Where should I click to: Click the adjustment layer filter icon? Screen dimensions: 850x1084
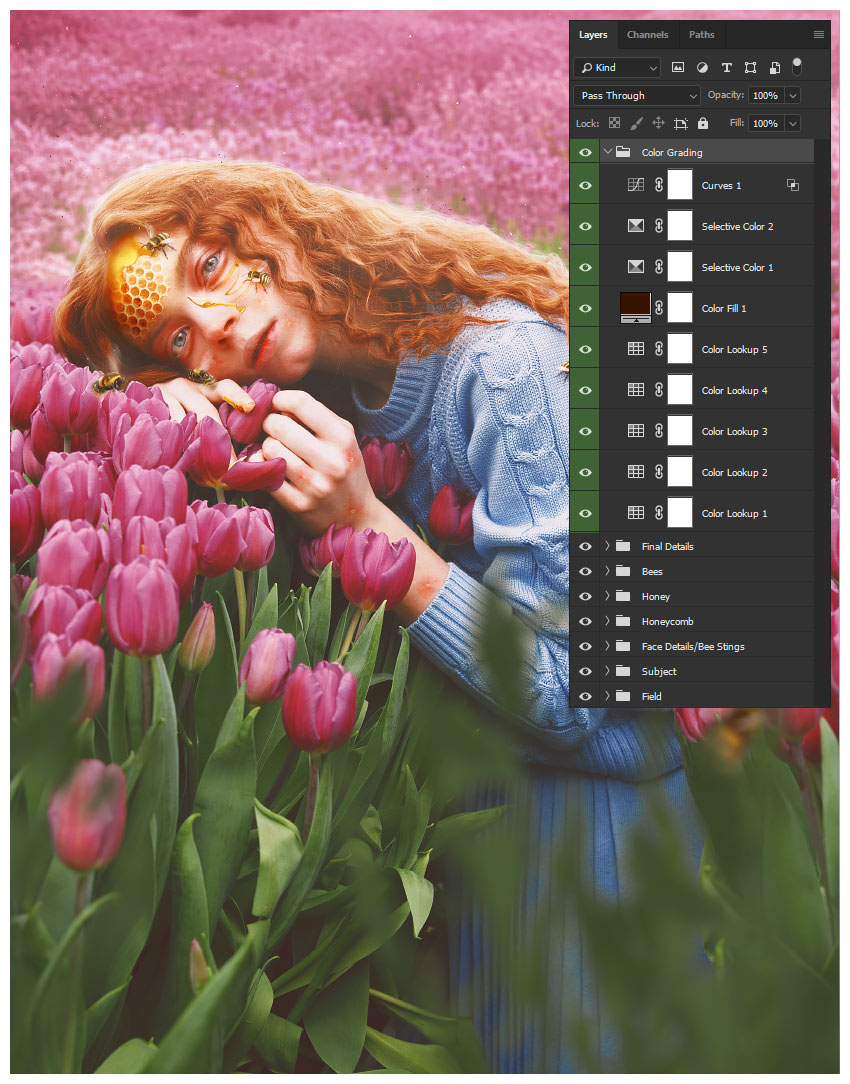coord(702,67)
